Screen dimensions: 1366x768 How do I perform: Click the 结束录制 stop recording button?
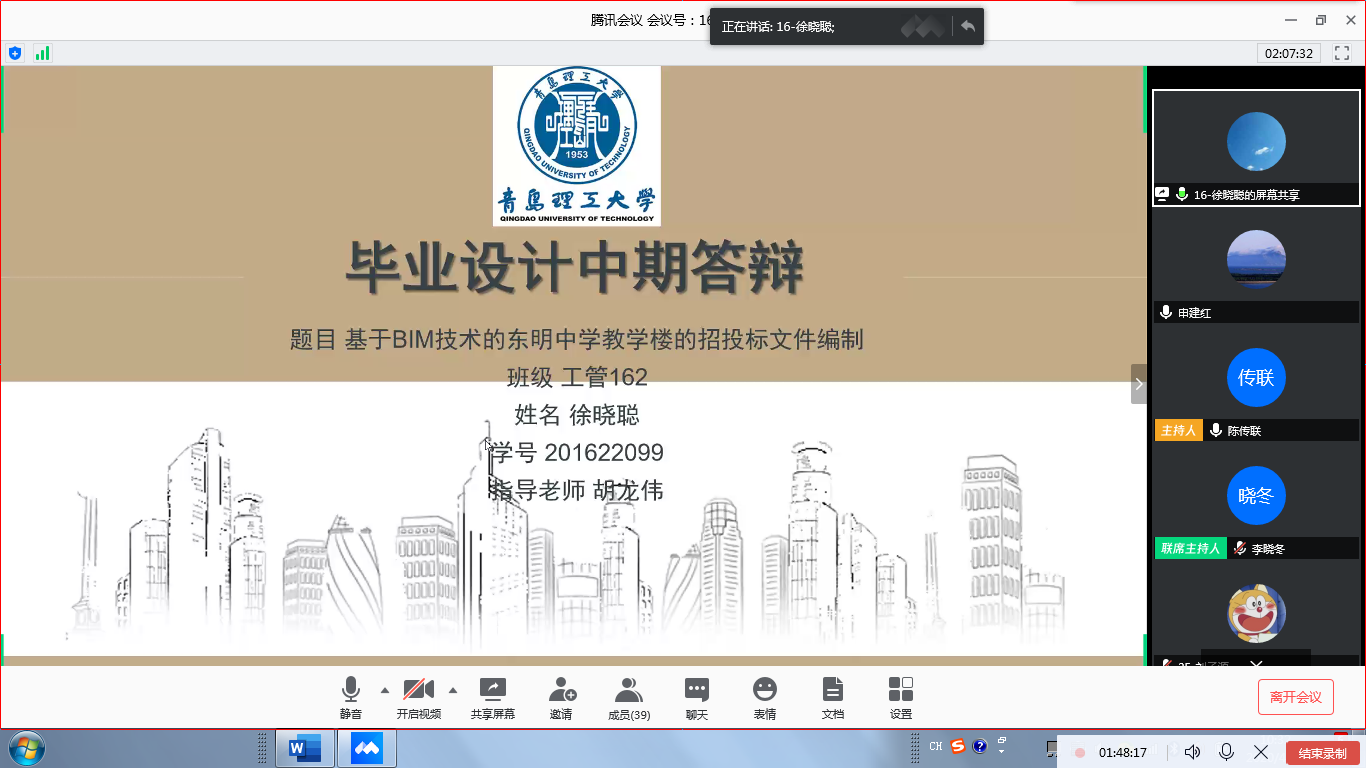pos(1322,753)
